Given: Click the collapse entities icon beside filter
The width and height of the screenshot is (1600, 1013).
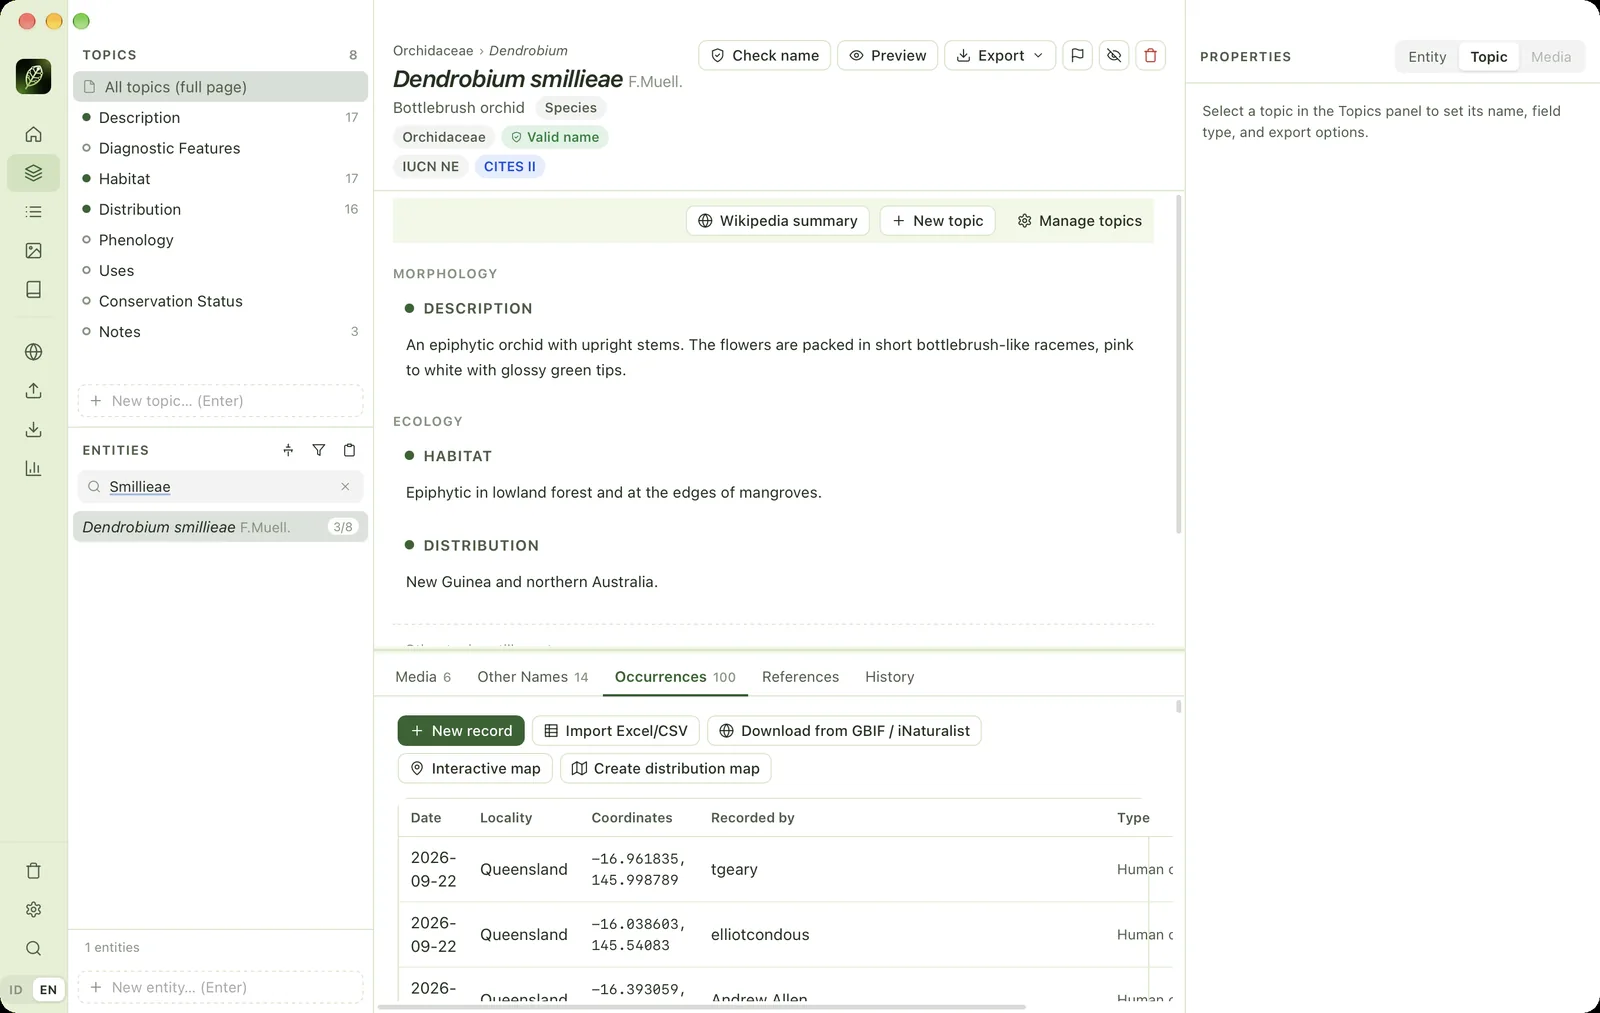Looking at the screenshot, I should (288, 450).
